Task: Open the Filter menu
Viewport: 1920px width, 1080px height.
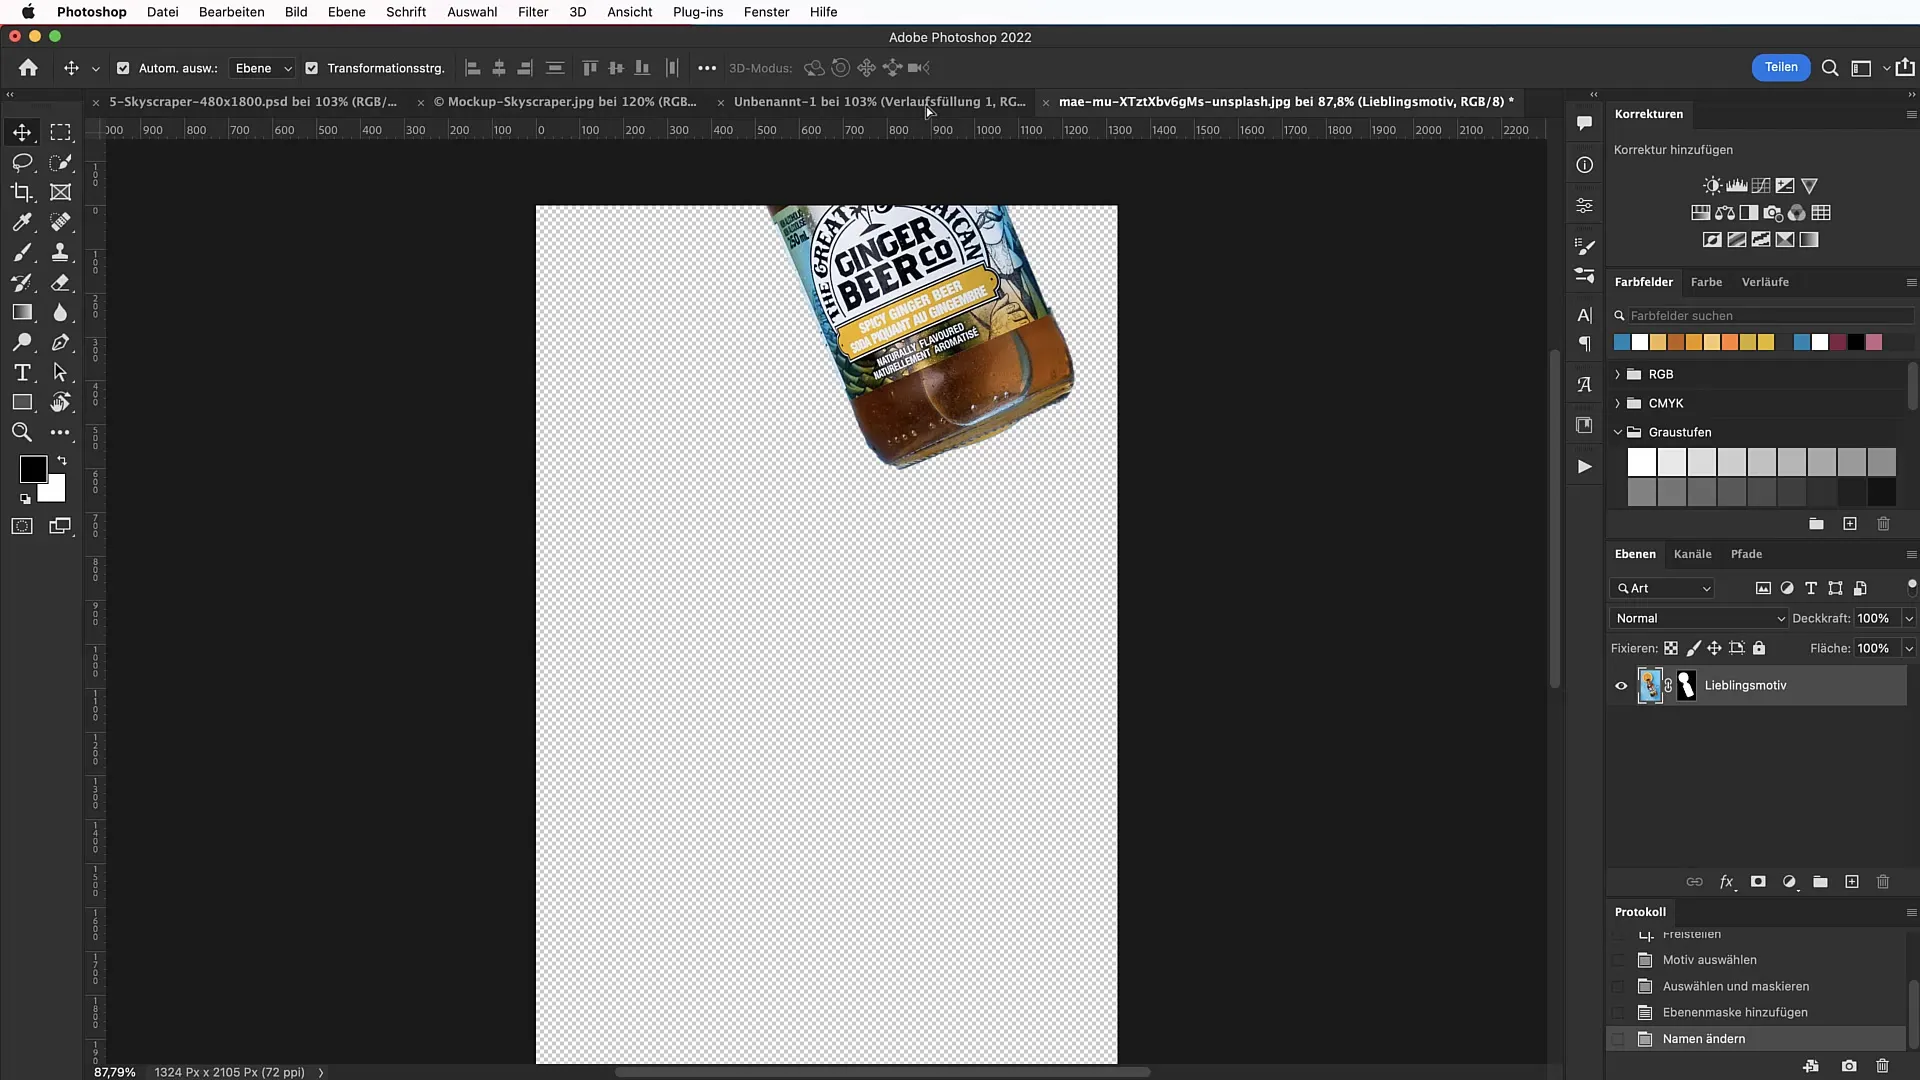Action: tap(533, 12)
